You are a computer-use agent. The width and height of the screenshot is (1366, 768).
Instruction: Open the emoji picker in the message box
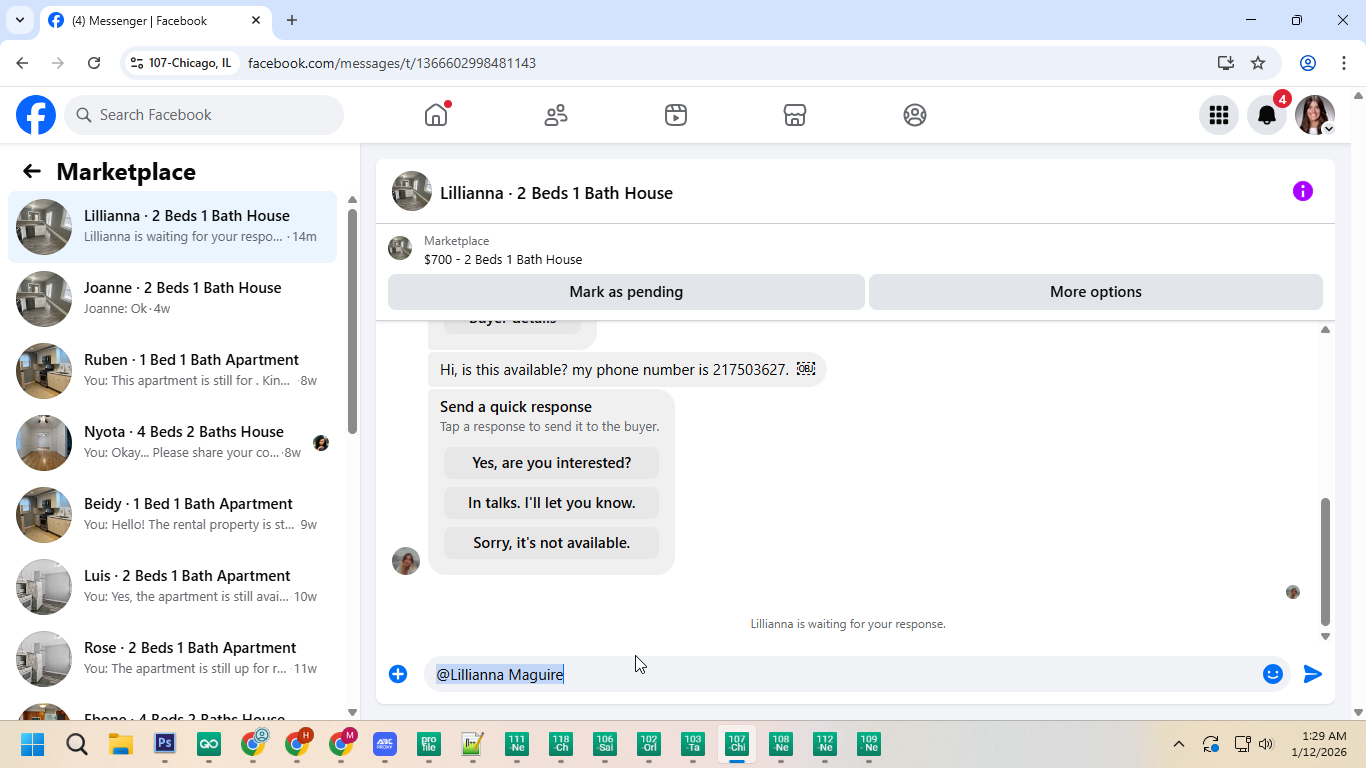coord(1273,674)
